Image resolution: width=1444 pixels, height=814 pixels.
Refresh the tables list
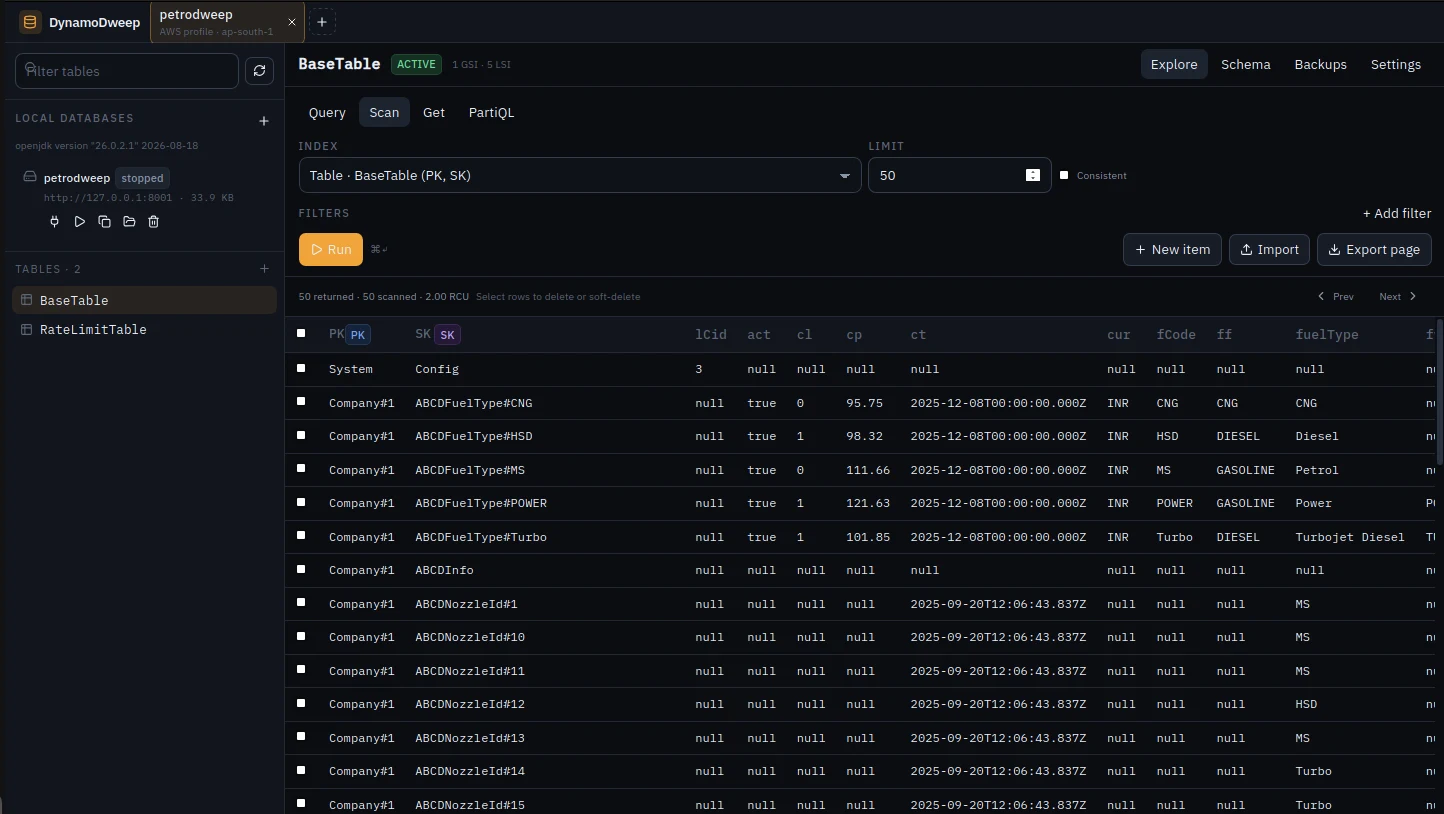(259, 71)
